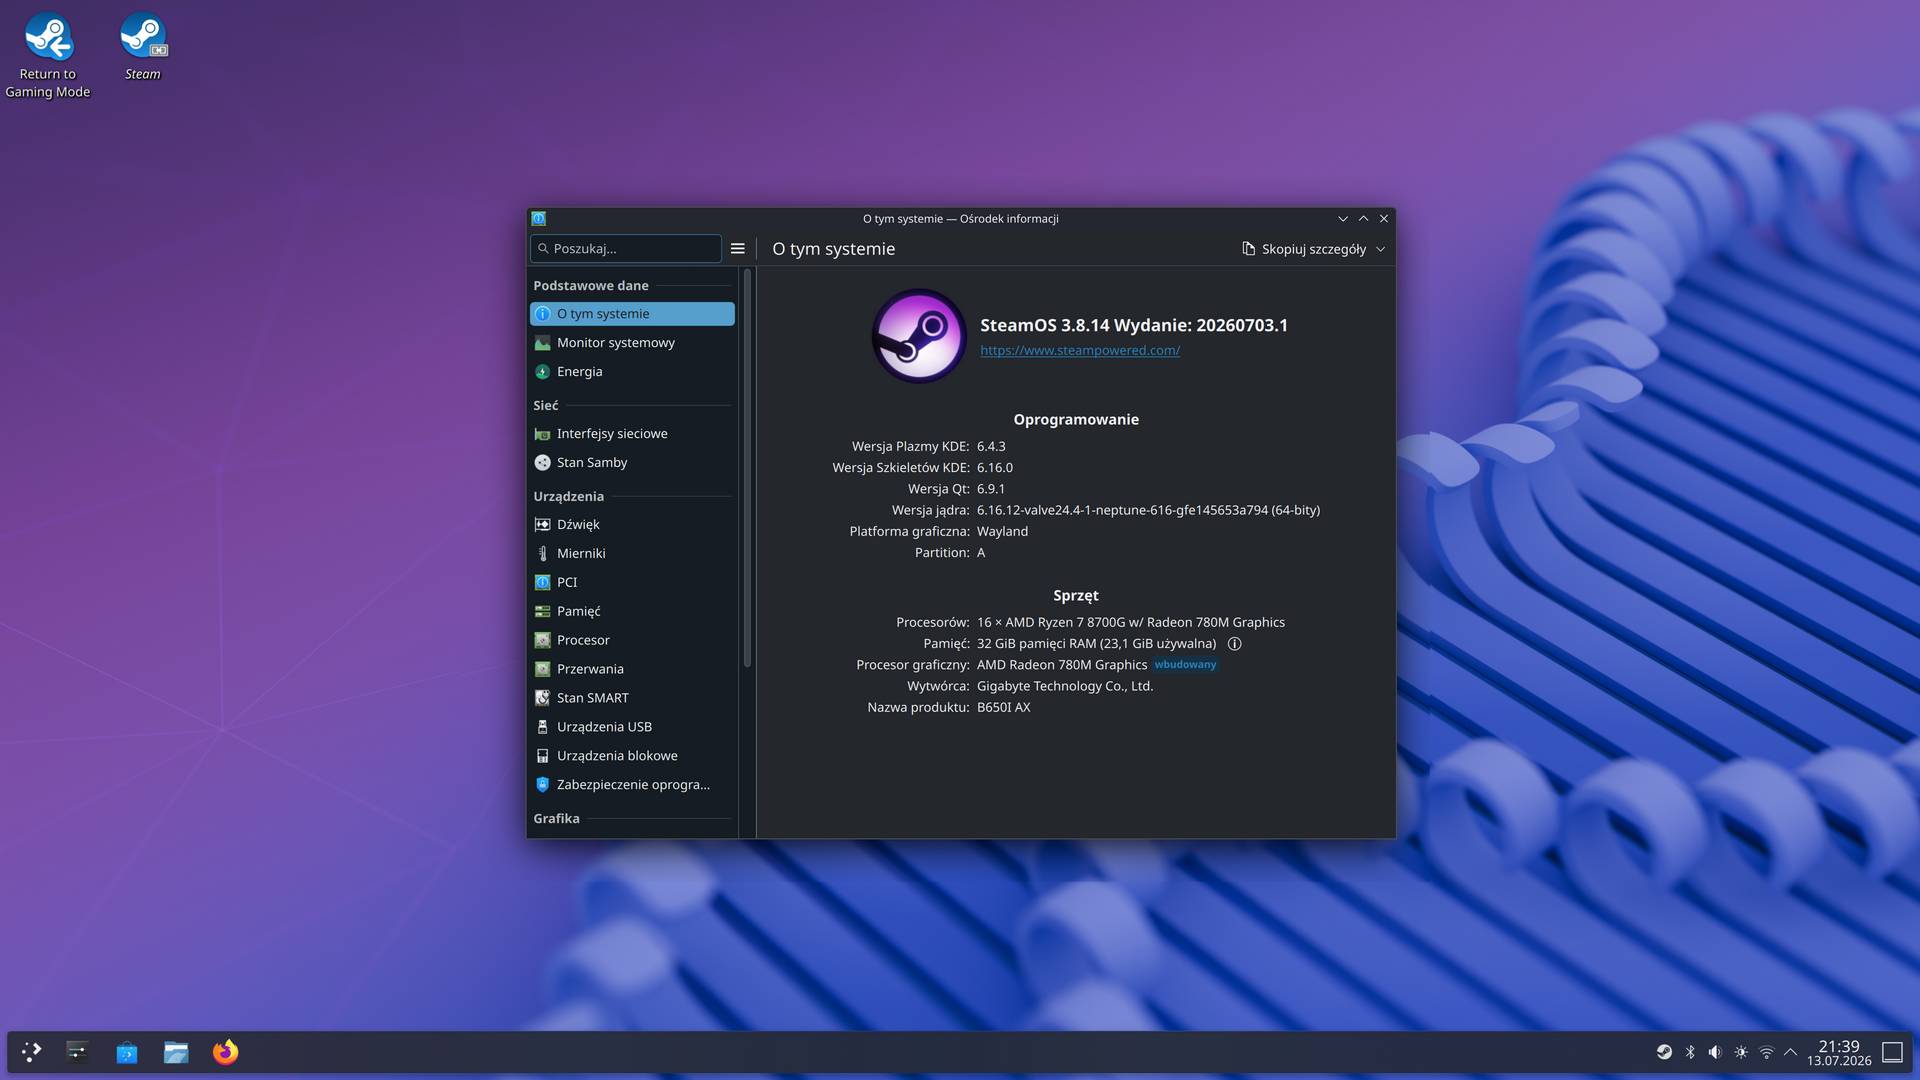Expand hidden system tray icons arrow
Image resolution: width=1920 pixels, height=1080 pixels.
(x=1791, y=1052)
